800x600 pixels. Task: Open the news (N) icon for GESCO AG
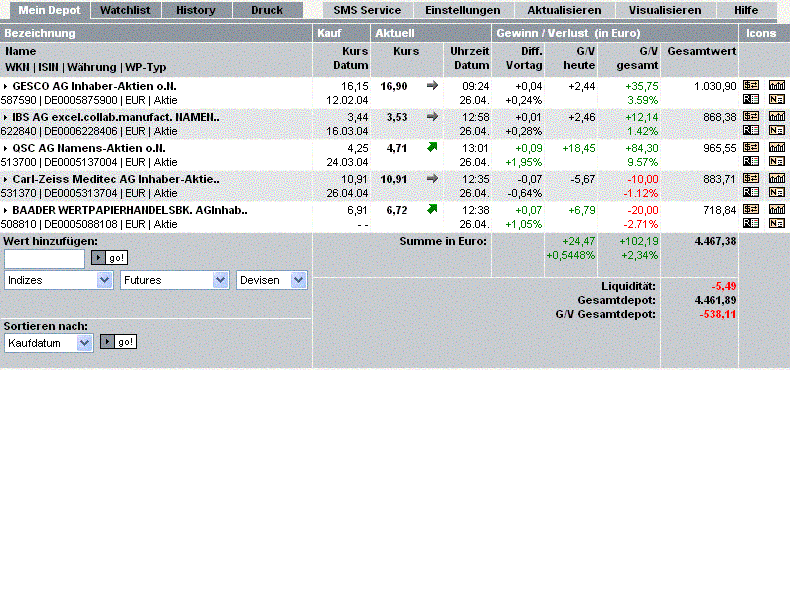pyautogui.click(x=777, y=99)
